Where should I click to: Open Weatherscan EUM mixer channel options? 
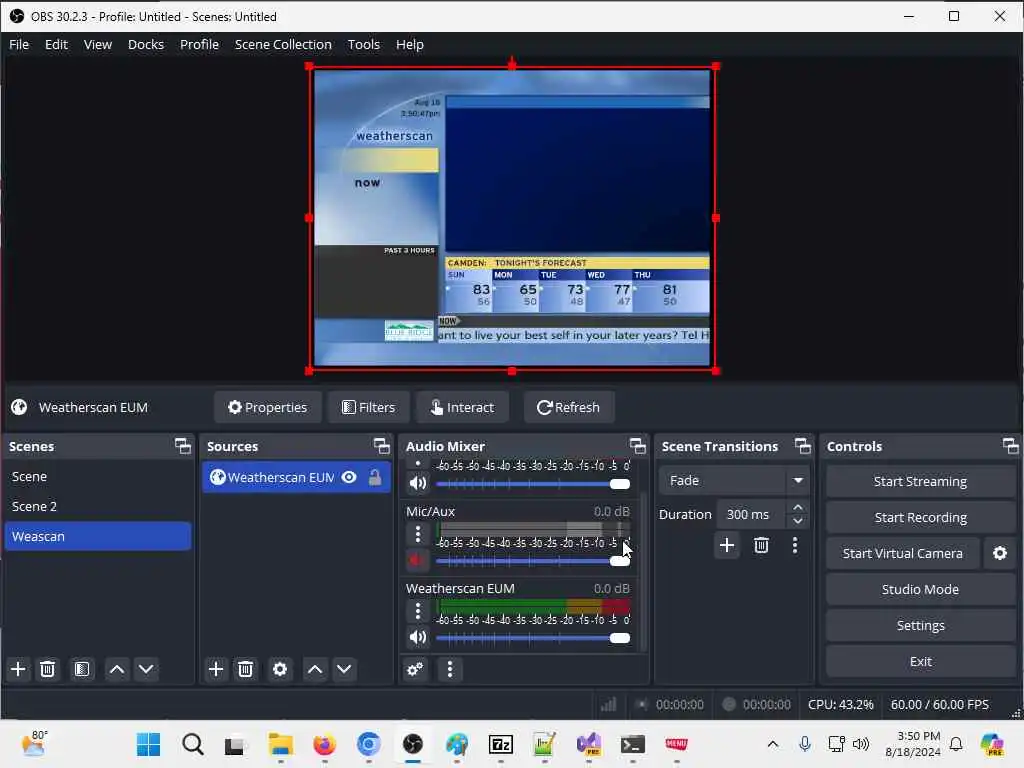(x=418, y=611)
